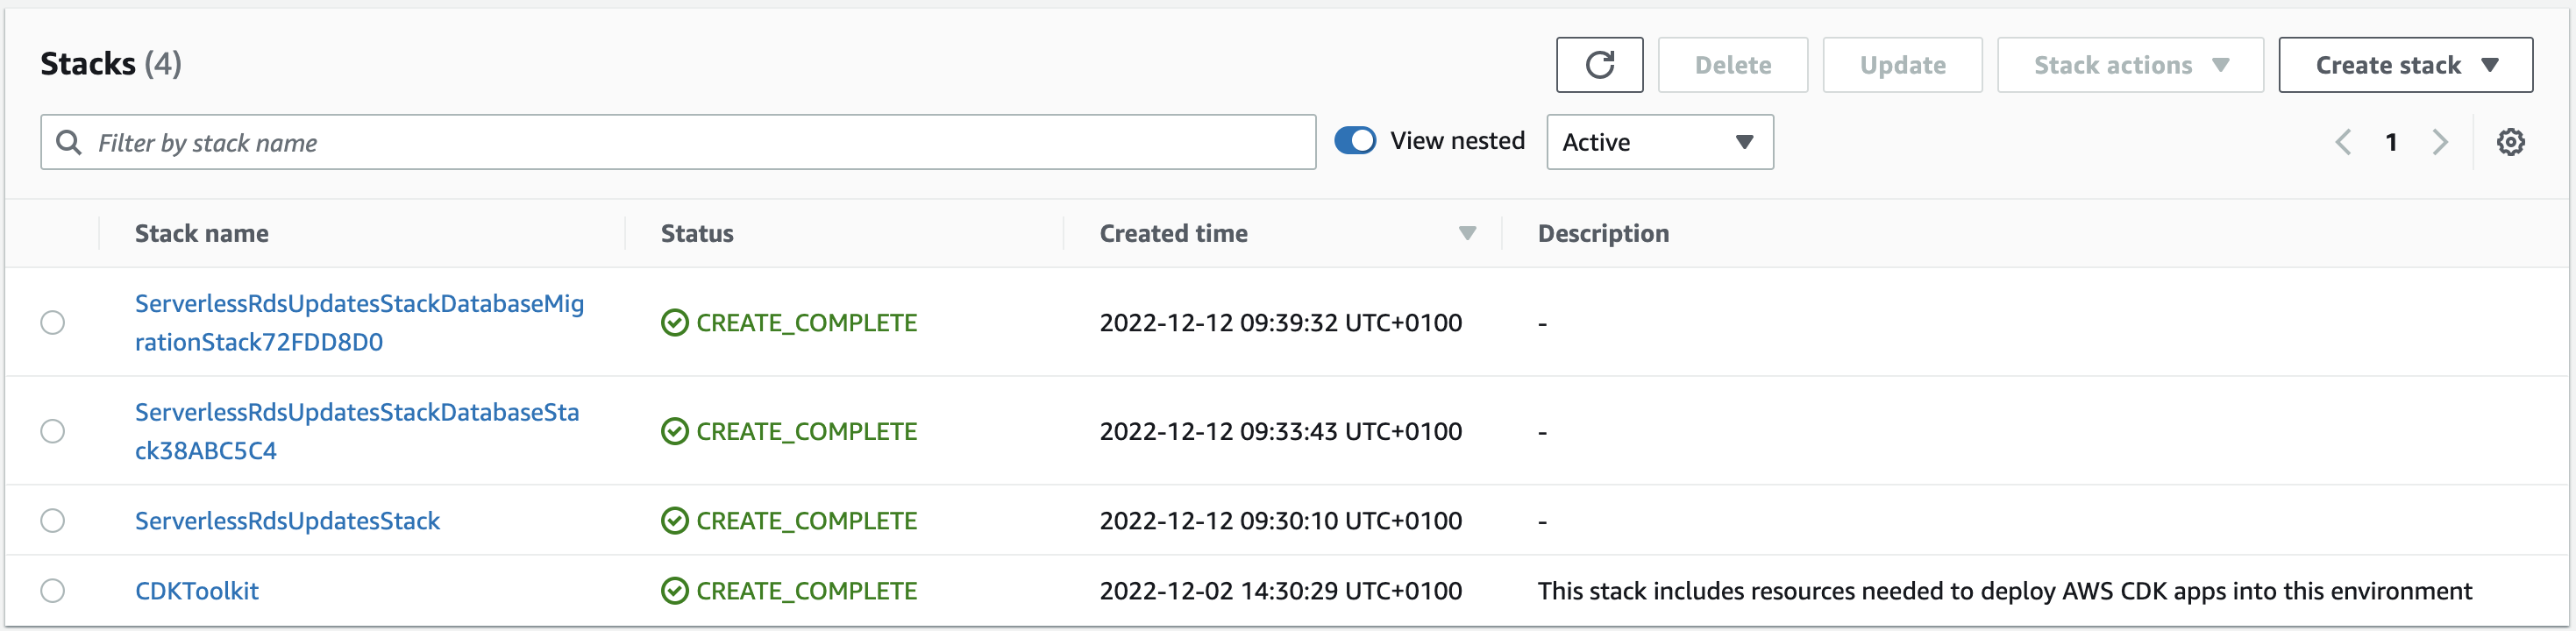Open the Active status filter dropdown
Viewport: 2576px width, 631px height.
click(1660, 142)
